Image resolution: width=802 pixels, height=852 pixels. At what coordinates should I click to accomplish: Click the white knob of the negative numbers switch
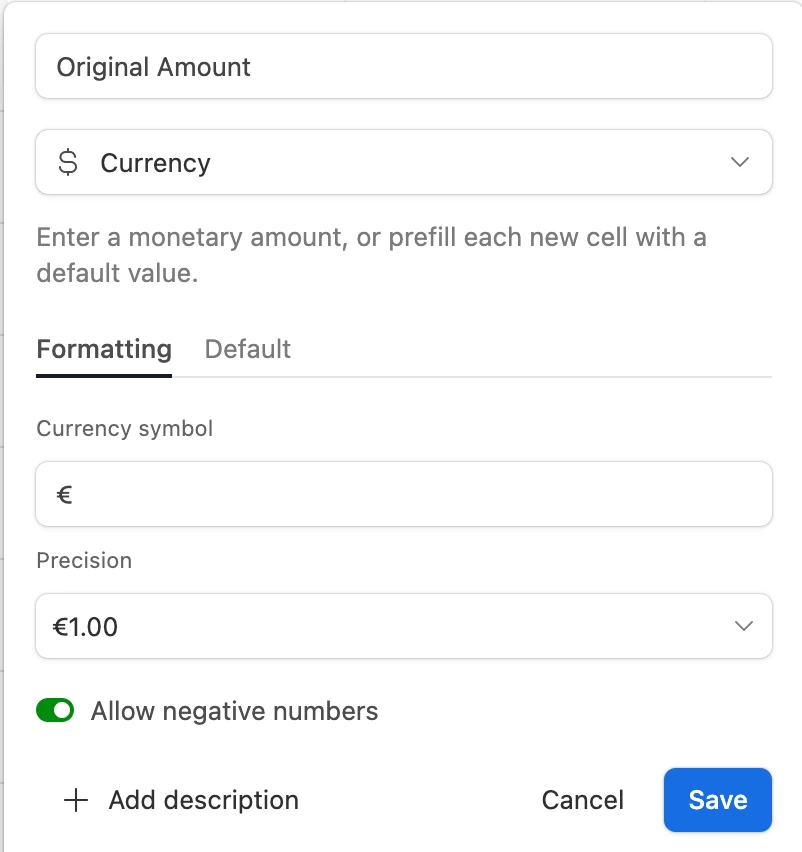(x=63, y=711)
